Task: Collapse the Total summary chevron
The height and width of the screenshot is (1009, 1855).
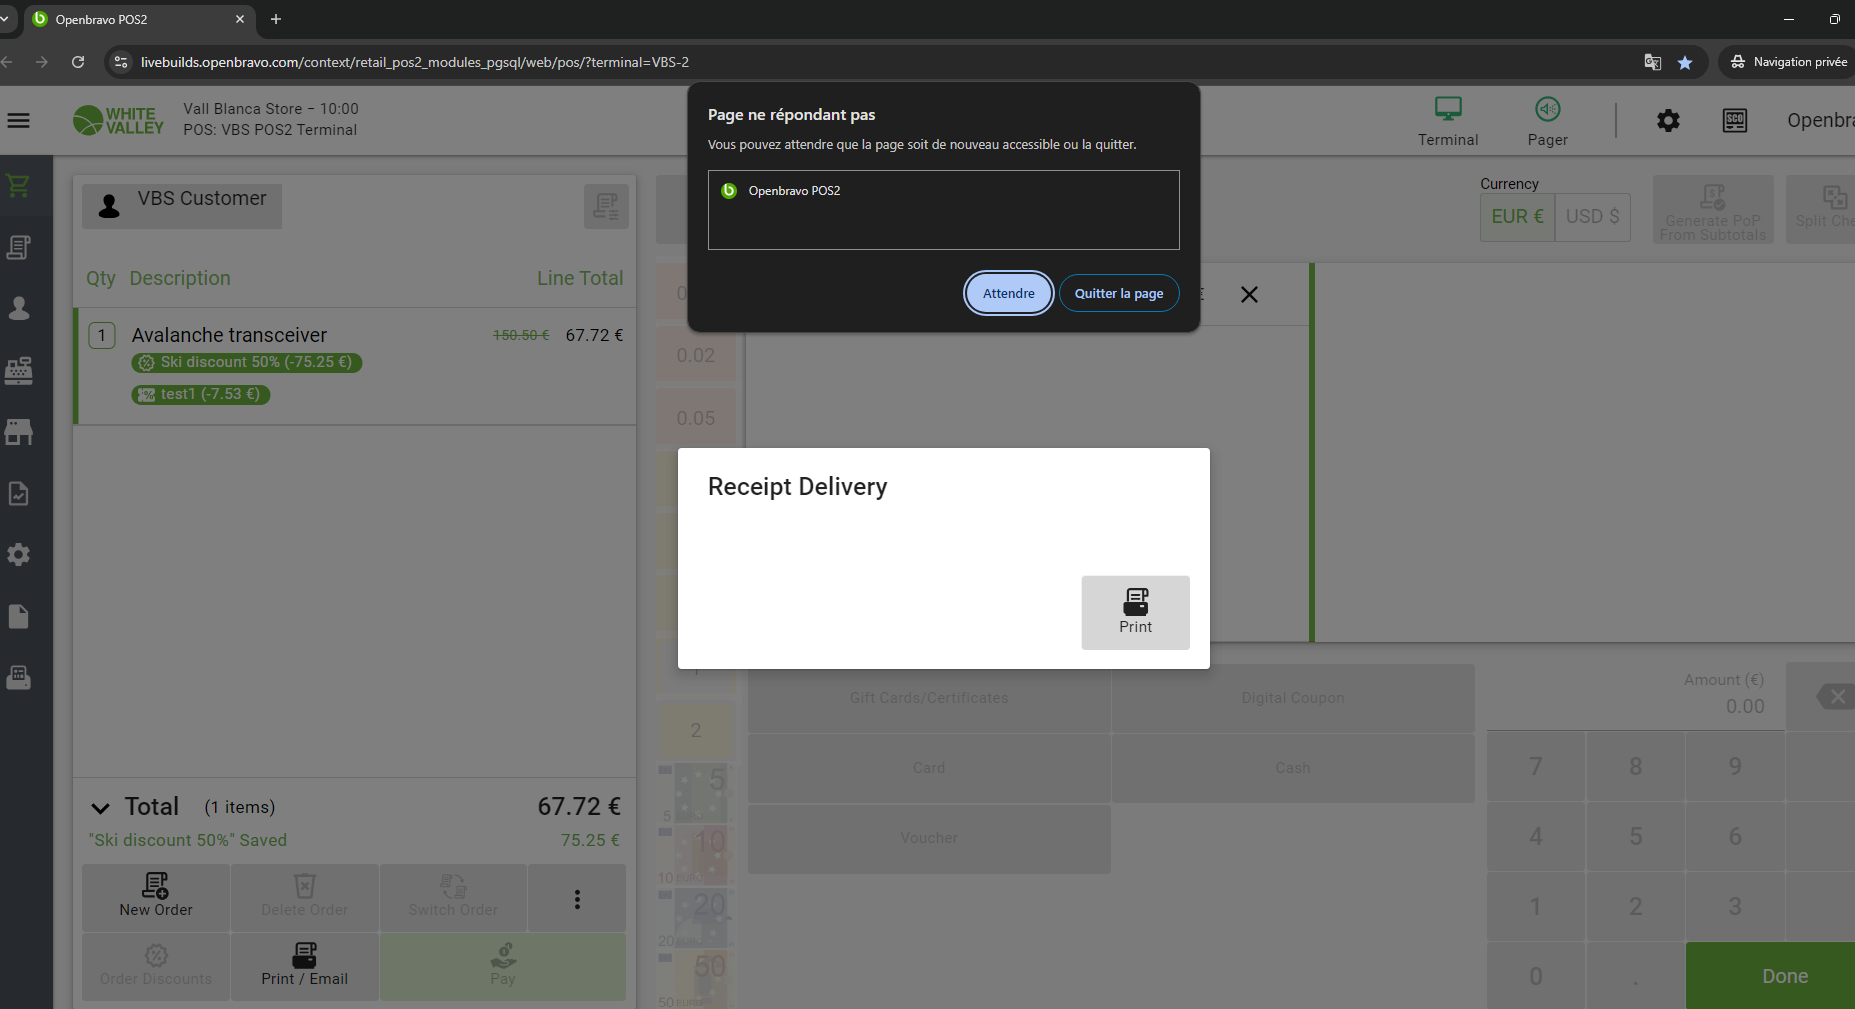Action: click(100, 808)
